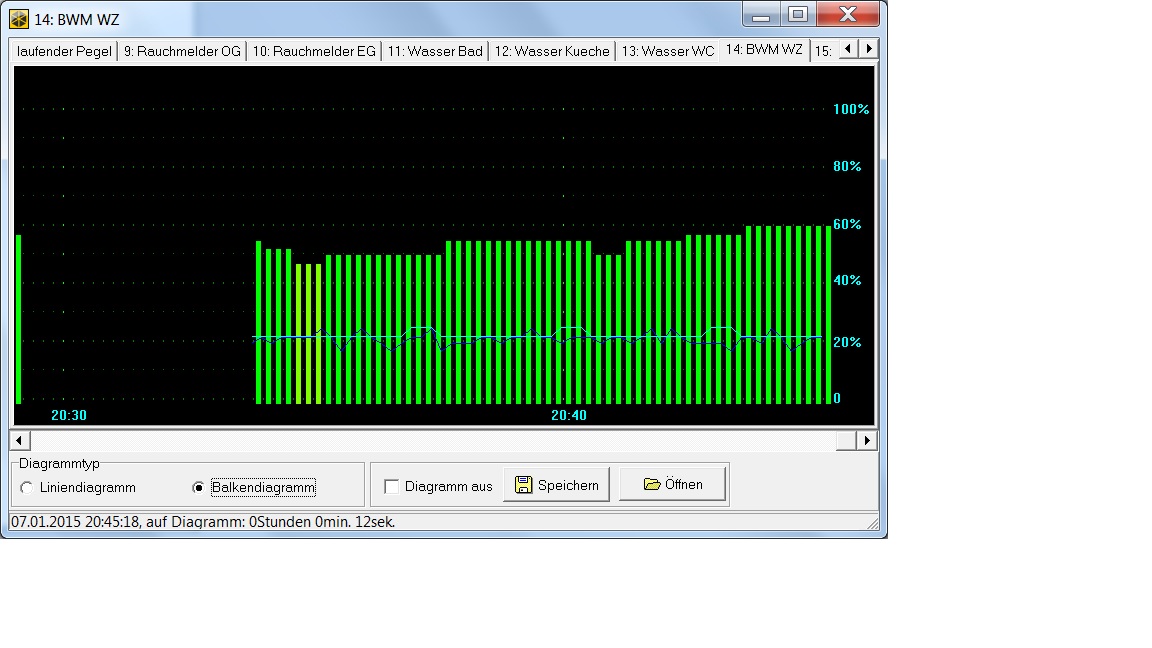1152x648 pixels.
Task: Click the open folder icon on Öffnen
Action: (x=652, y=484)
